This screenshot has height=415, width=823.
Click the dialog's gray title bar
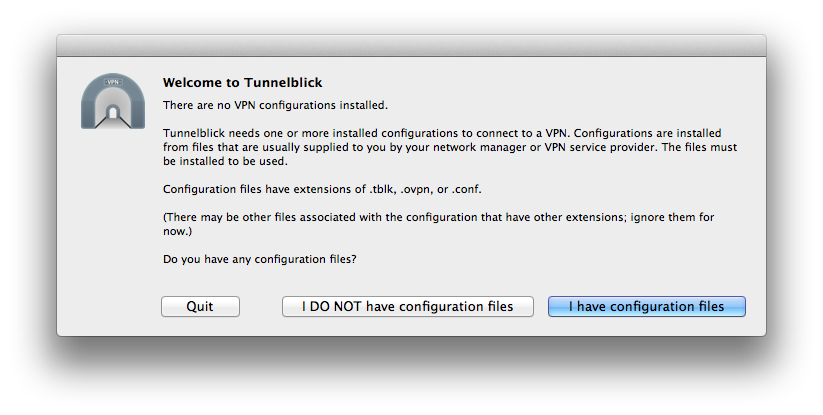412,46
